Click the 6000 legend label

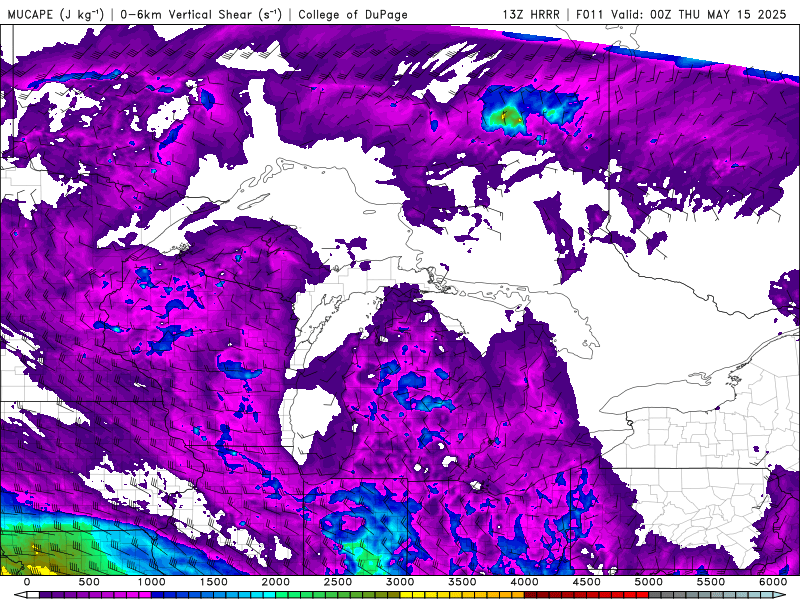(x=773, y=582)
